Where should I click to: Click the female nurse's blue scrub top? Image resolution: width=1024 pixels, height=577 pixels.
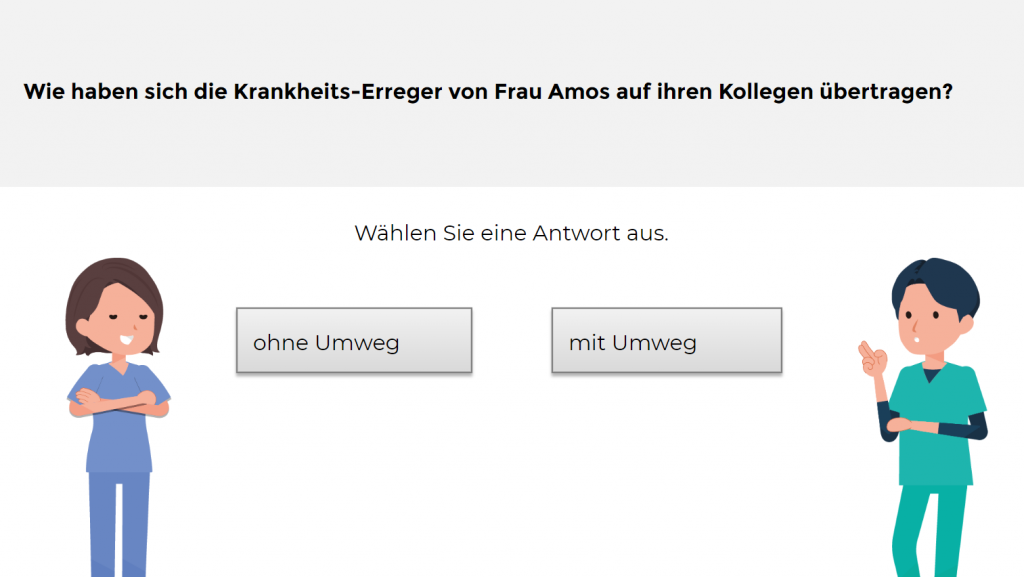(x=119, y=440)
